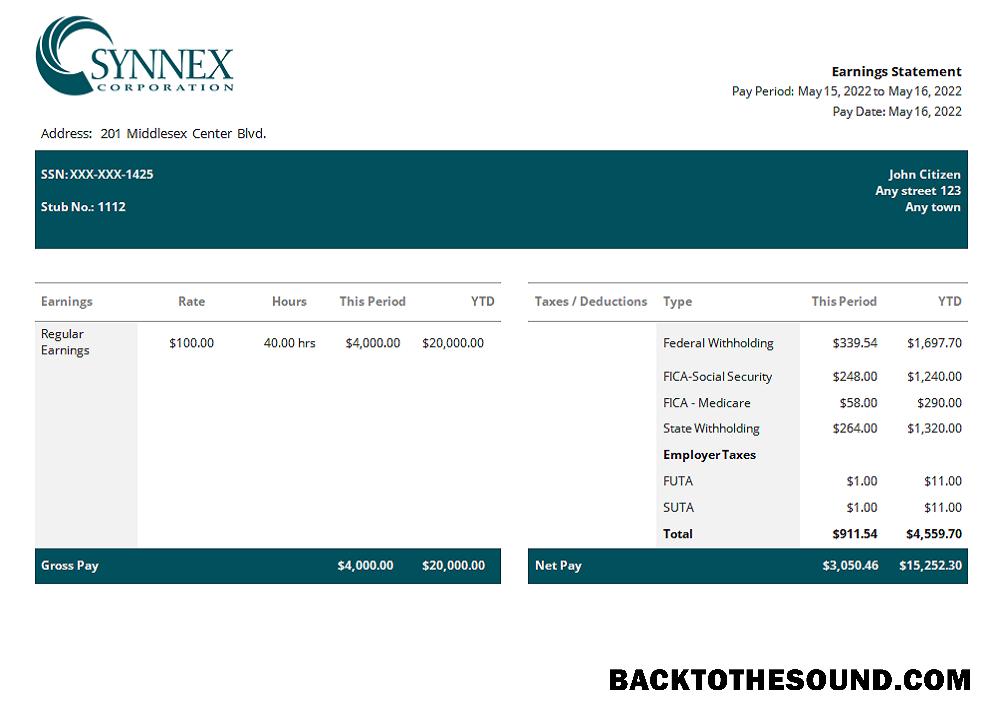This screenshot has width=1000, height=720.
Task: Select the SSN 'XXX-XXX-1425' text
Action: pos(112,174)
